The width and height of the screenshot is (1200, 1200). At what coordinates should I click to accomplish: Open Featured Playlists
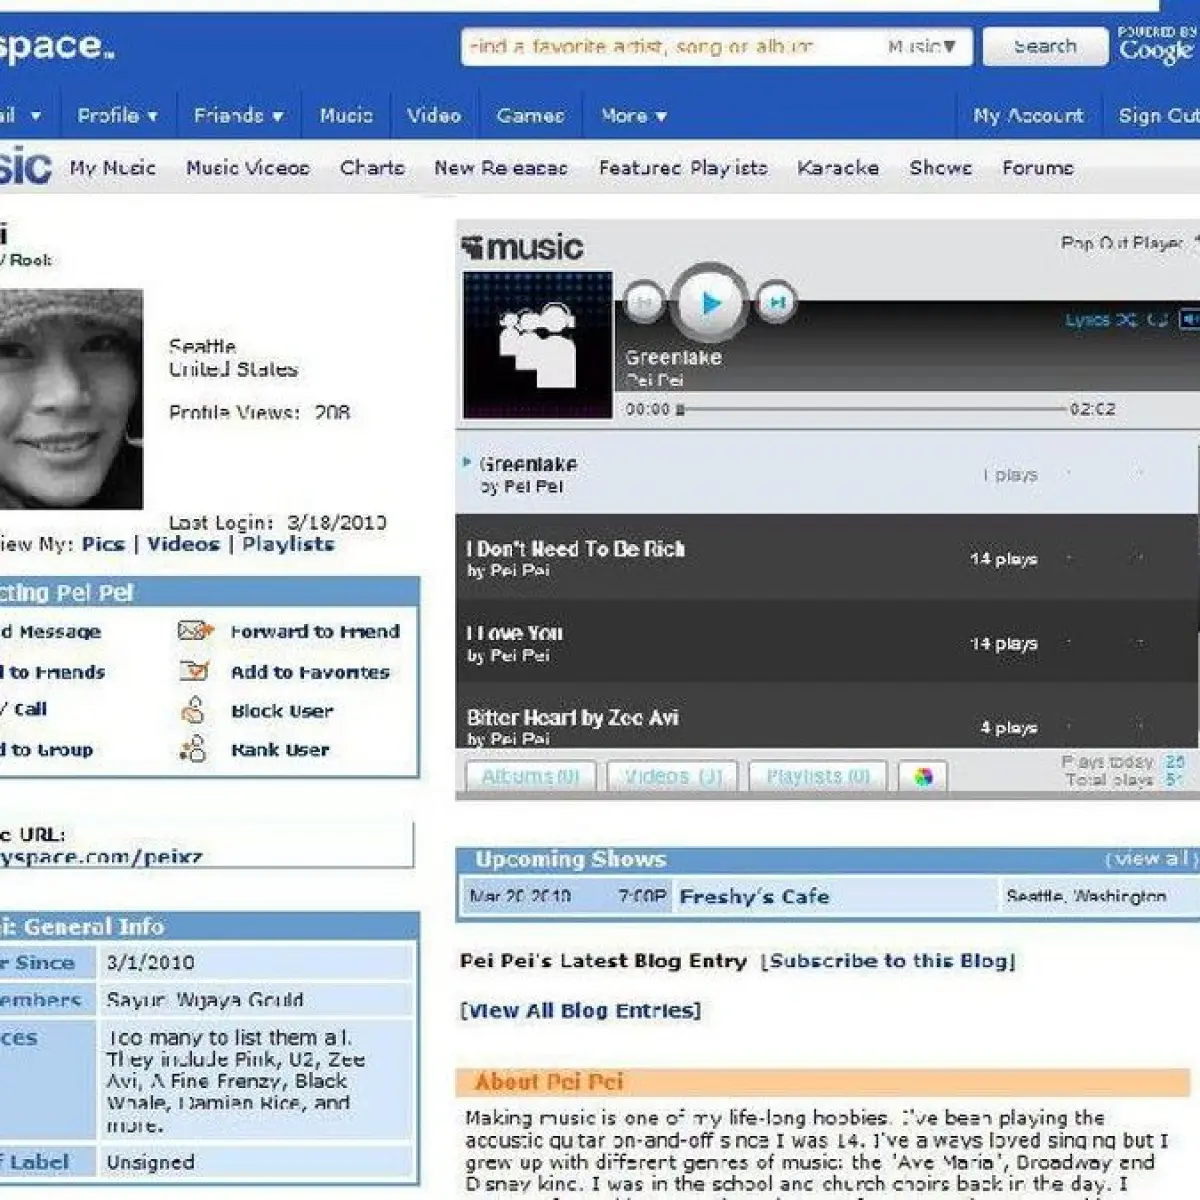(683, 167)
